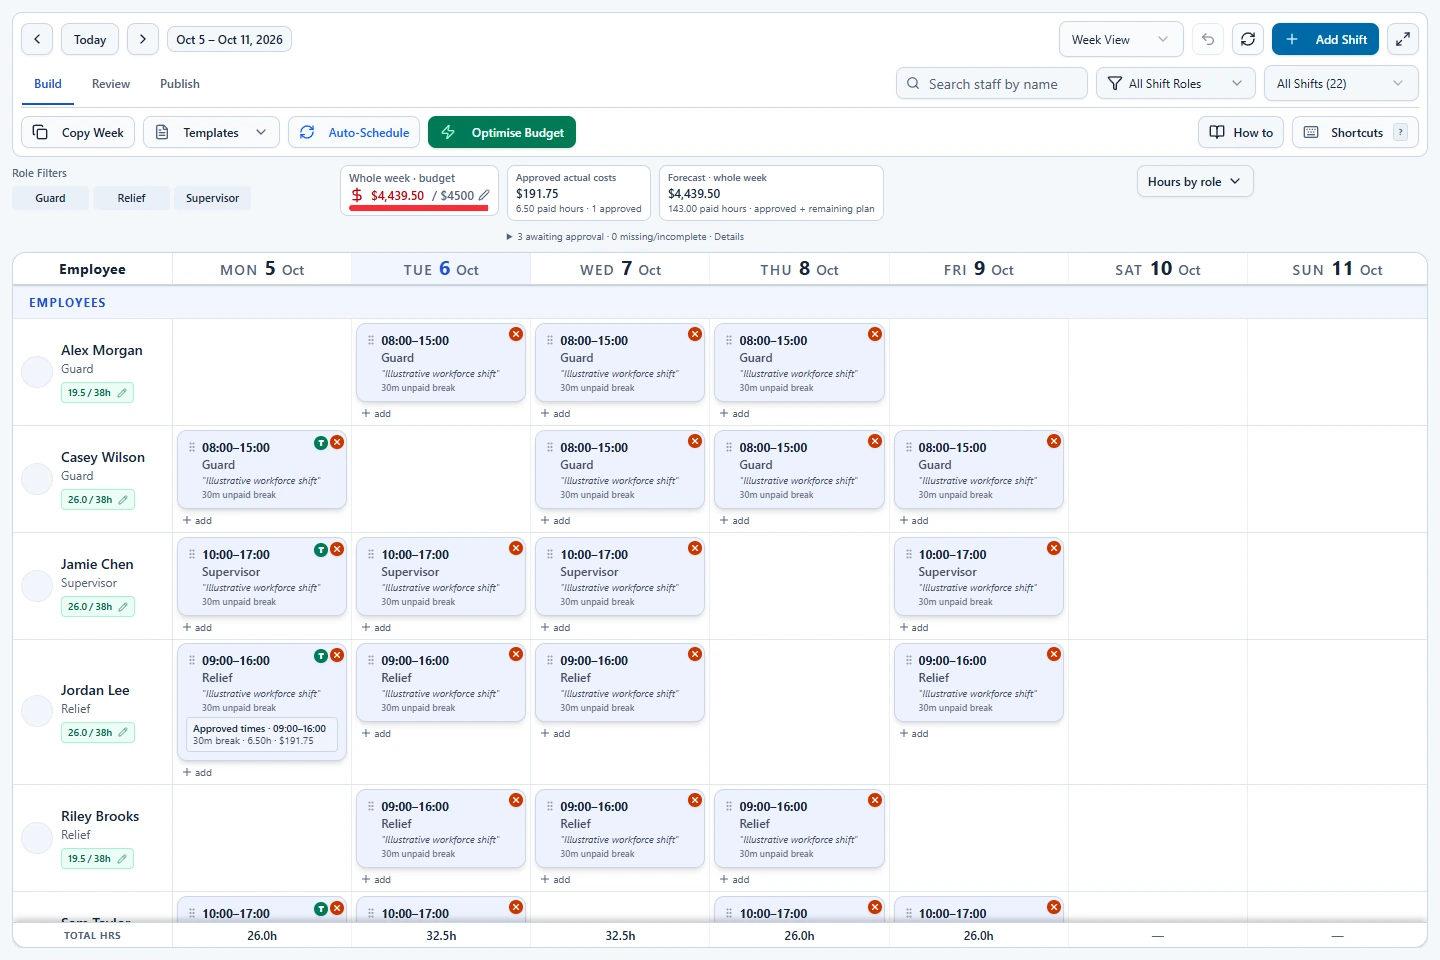This screenshot has width=1440, height=960.
Task: Edit Alex Morgan's 19.5/38h hours
Action: tap(97, 393)
